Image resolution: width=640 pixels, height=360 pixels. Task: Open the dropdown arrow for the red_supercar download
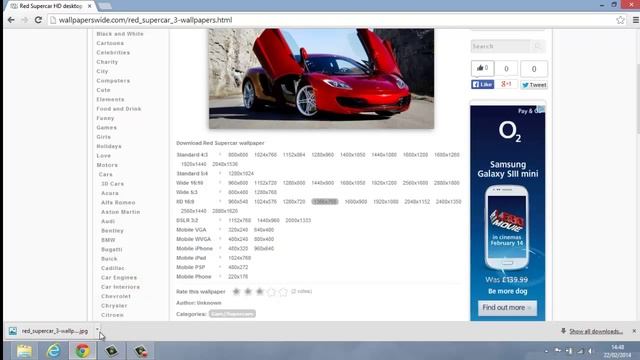point(97,330)
